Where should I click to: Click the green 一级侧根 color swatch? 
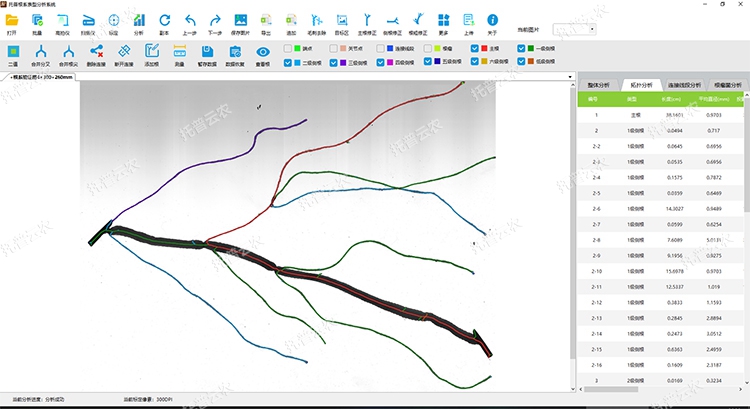(x=533, y=47)
